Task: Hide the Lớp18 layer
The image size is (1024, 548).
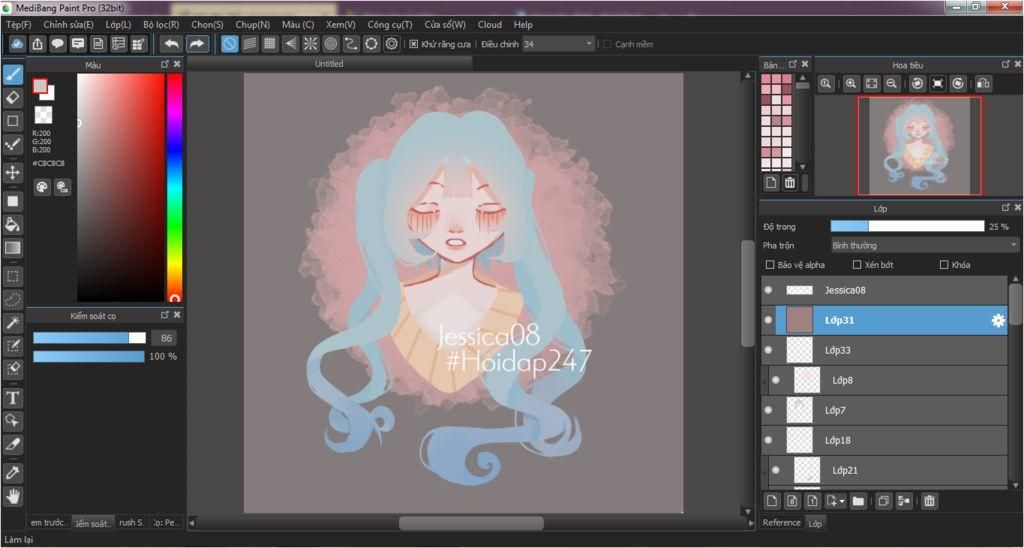Action: 768,440
